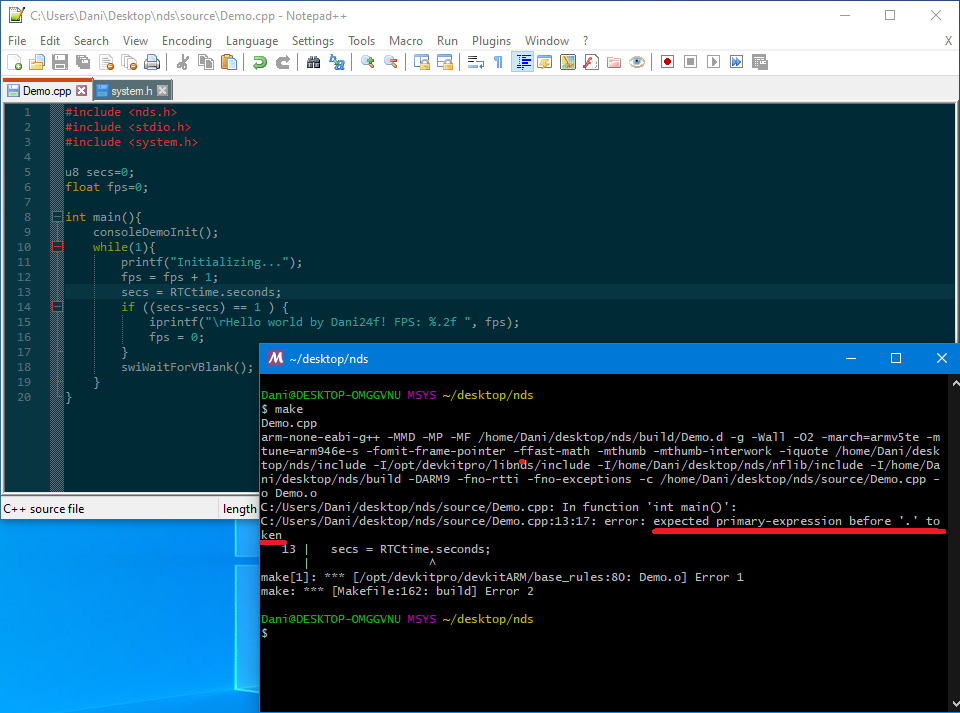This screenshot has height=713, width=960.
Task: Toggle synchronize vertical scrolling icon
Action: click(x=422, y=62)
